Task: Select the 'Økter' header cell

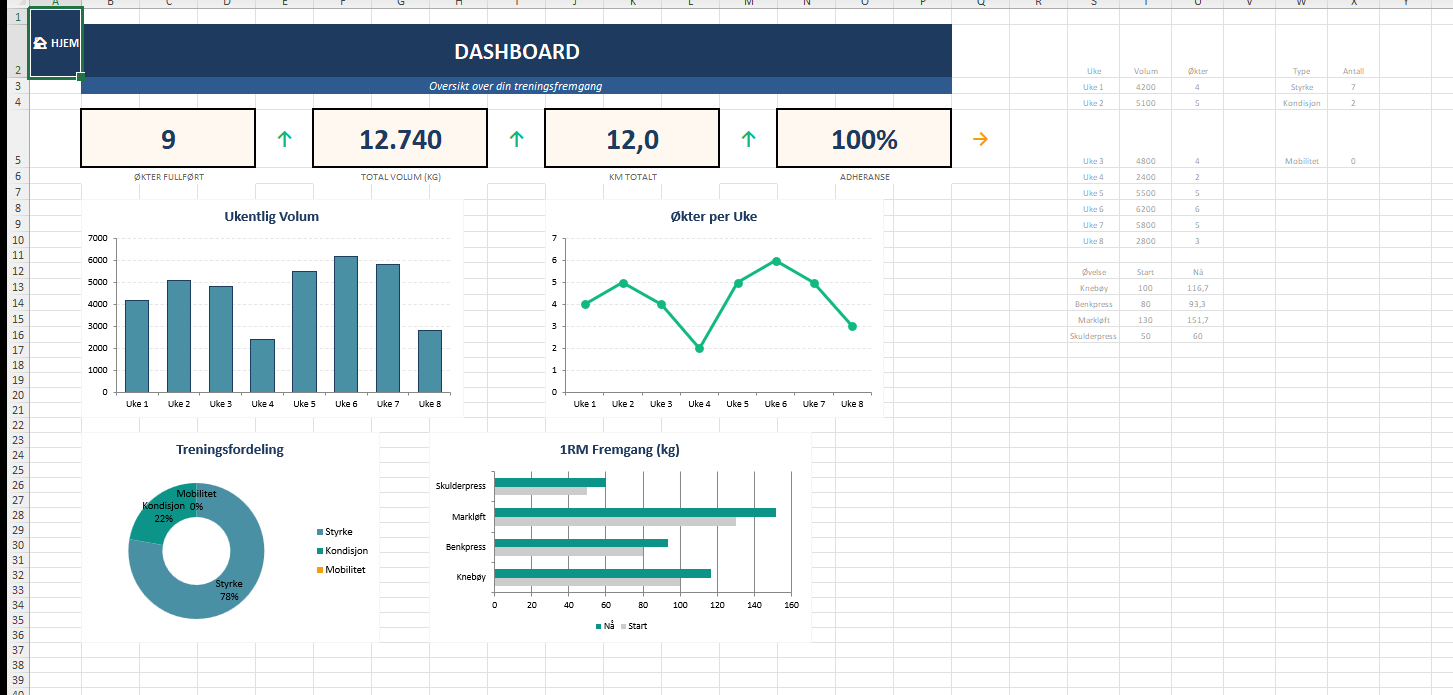Action: (1198, 71)
